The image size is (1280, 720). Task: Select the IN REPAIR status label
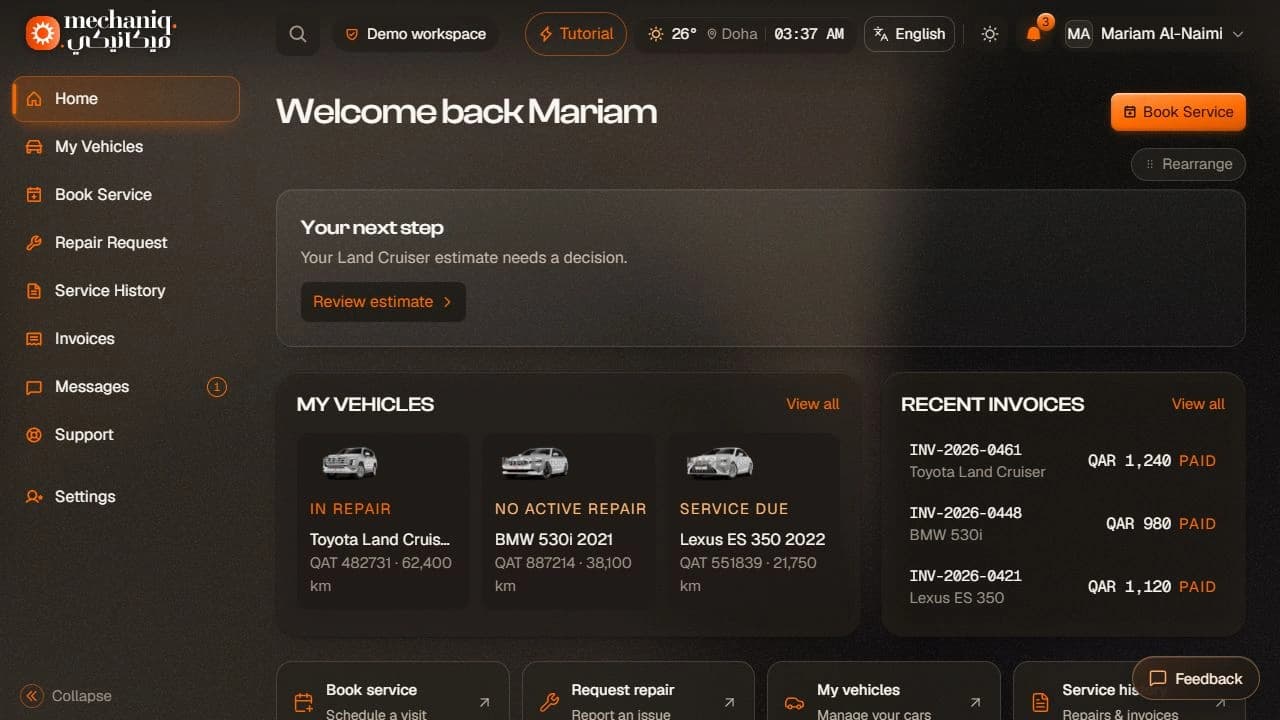click(x=350, y=509)
